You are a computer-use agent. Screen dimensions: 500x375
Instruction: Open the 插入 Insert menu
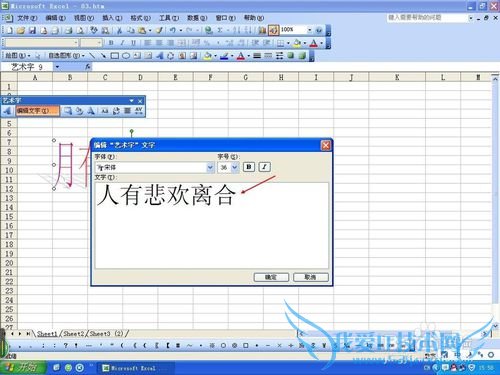(x=112, y=18)
